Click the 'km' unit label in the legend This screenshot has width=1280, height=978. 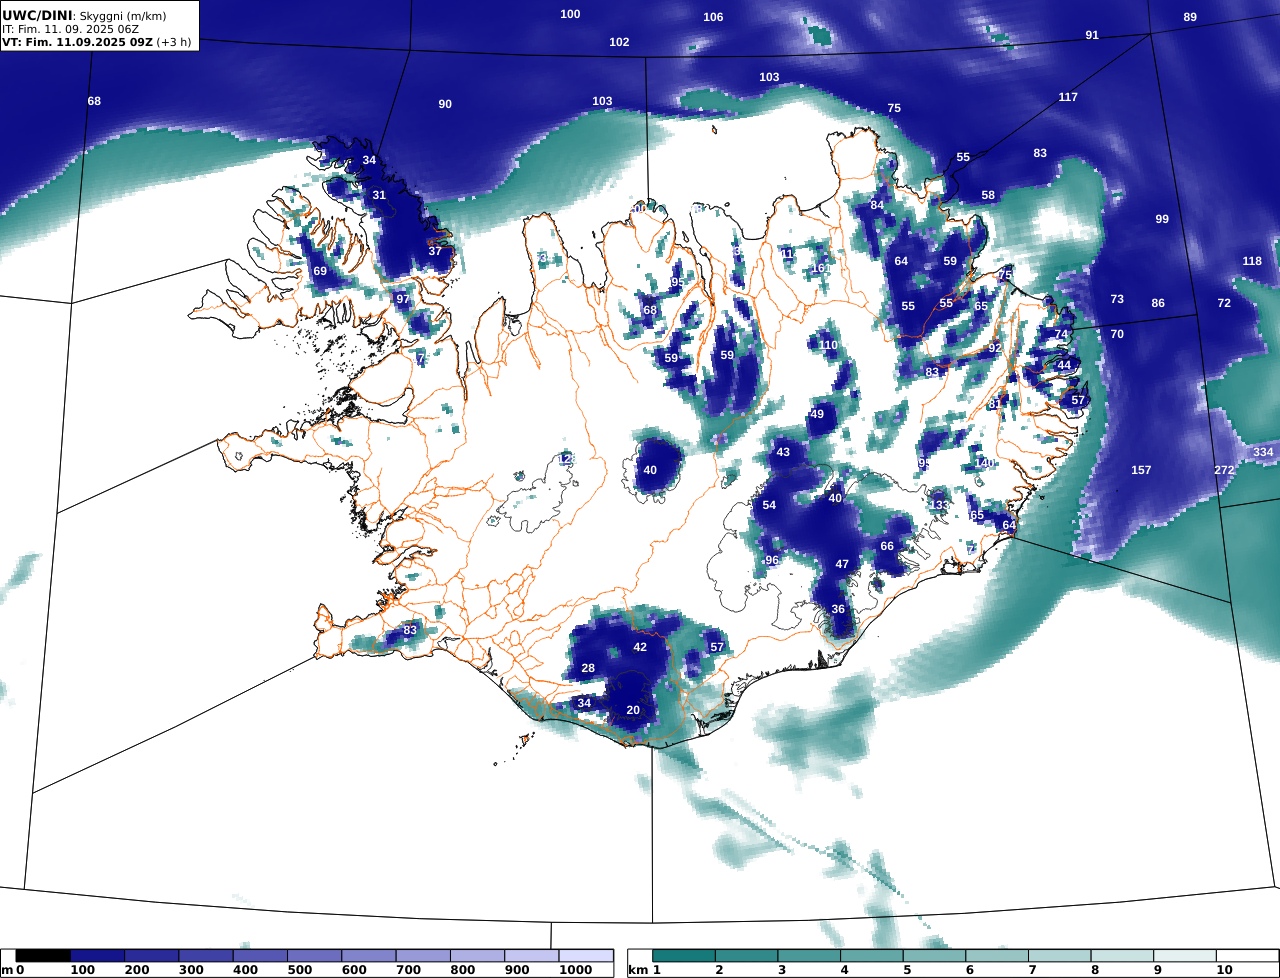pyautogui.click(x=638, y=970)
